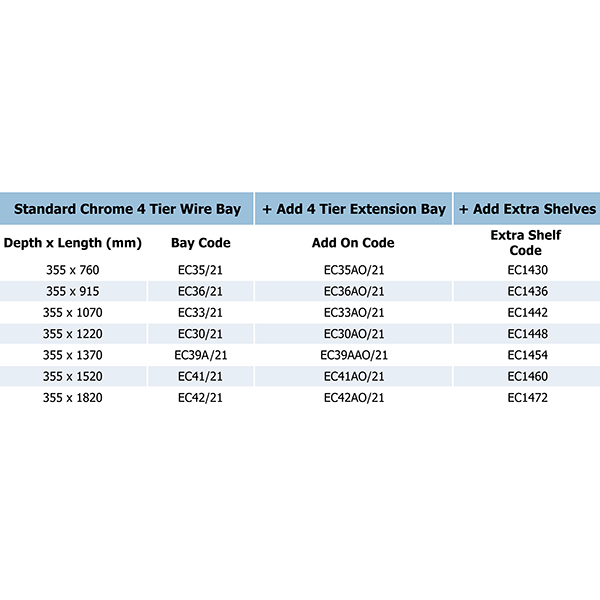The height and width of the screenshot is (600, 600).
Task: Select the 355 x 760 size cell
Action: (x=73, y=270)
